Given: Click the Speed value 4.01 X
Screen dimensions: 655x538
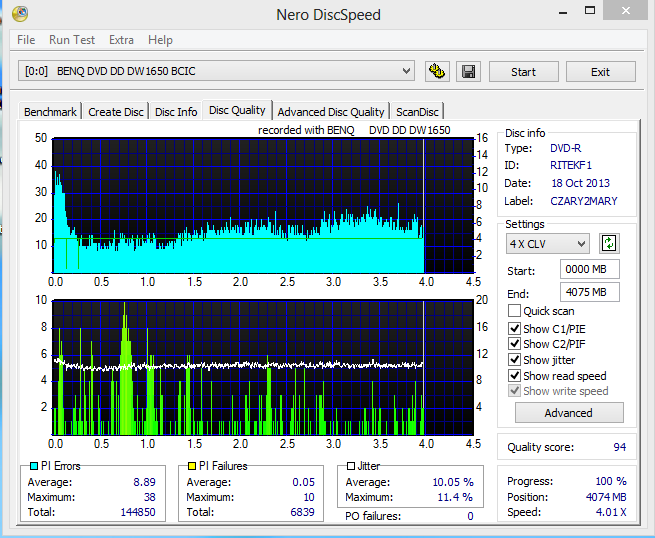Looking at the screenshot, I should click(x=611, y=512).
